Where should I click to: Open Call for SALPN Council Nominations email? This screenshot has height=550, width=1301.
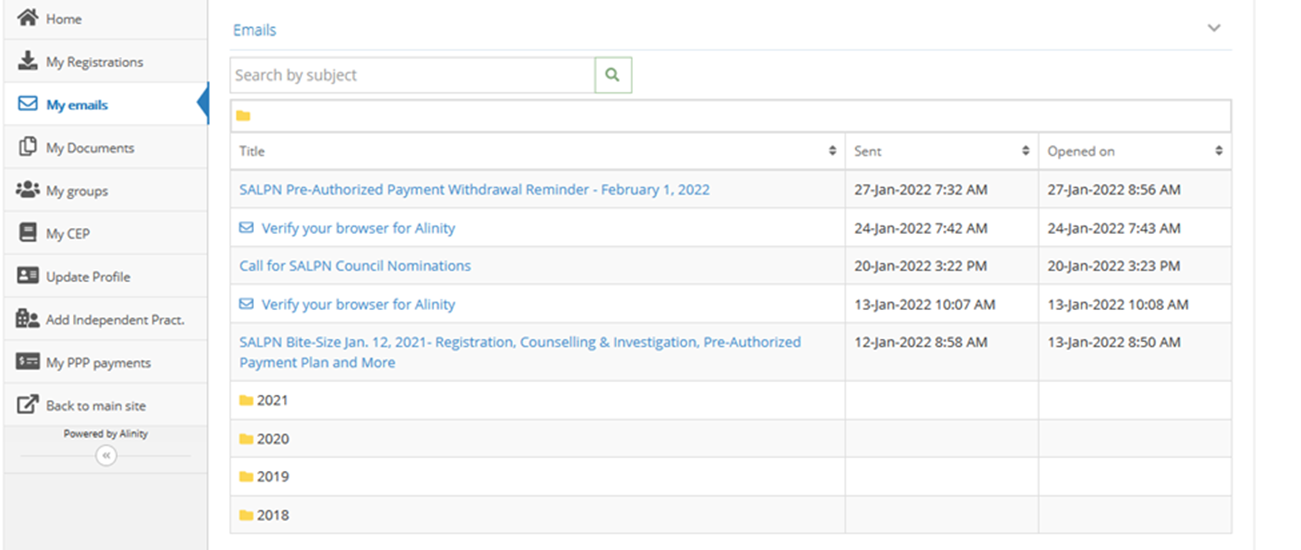click(355, 266)
